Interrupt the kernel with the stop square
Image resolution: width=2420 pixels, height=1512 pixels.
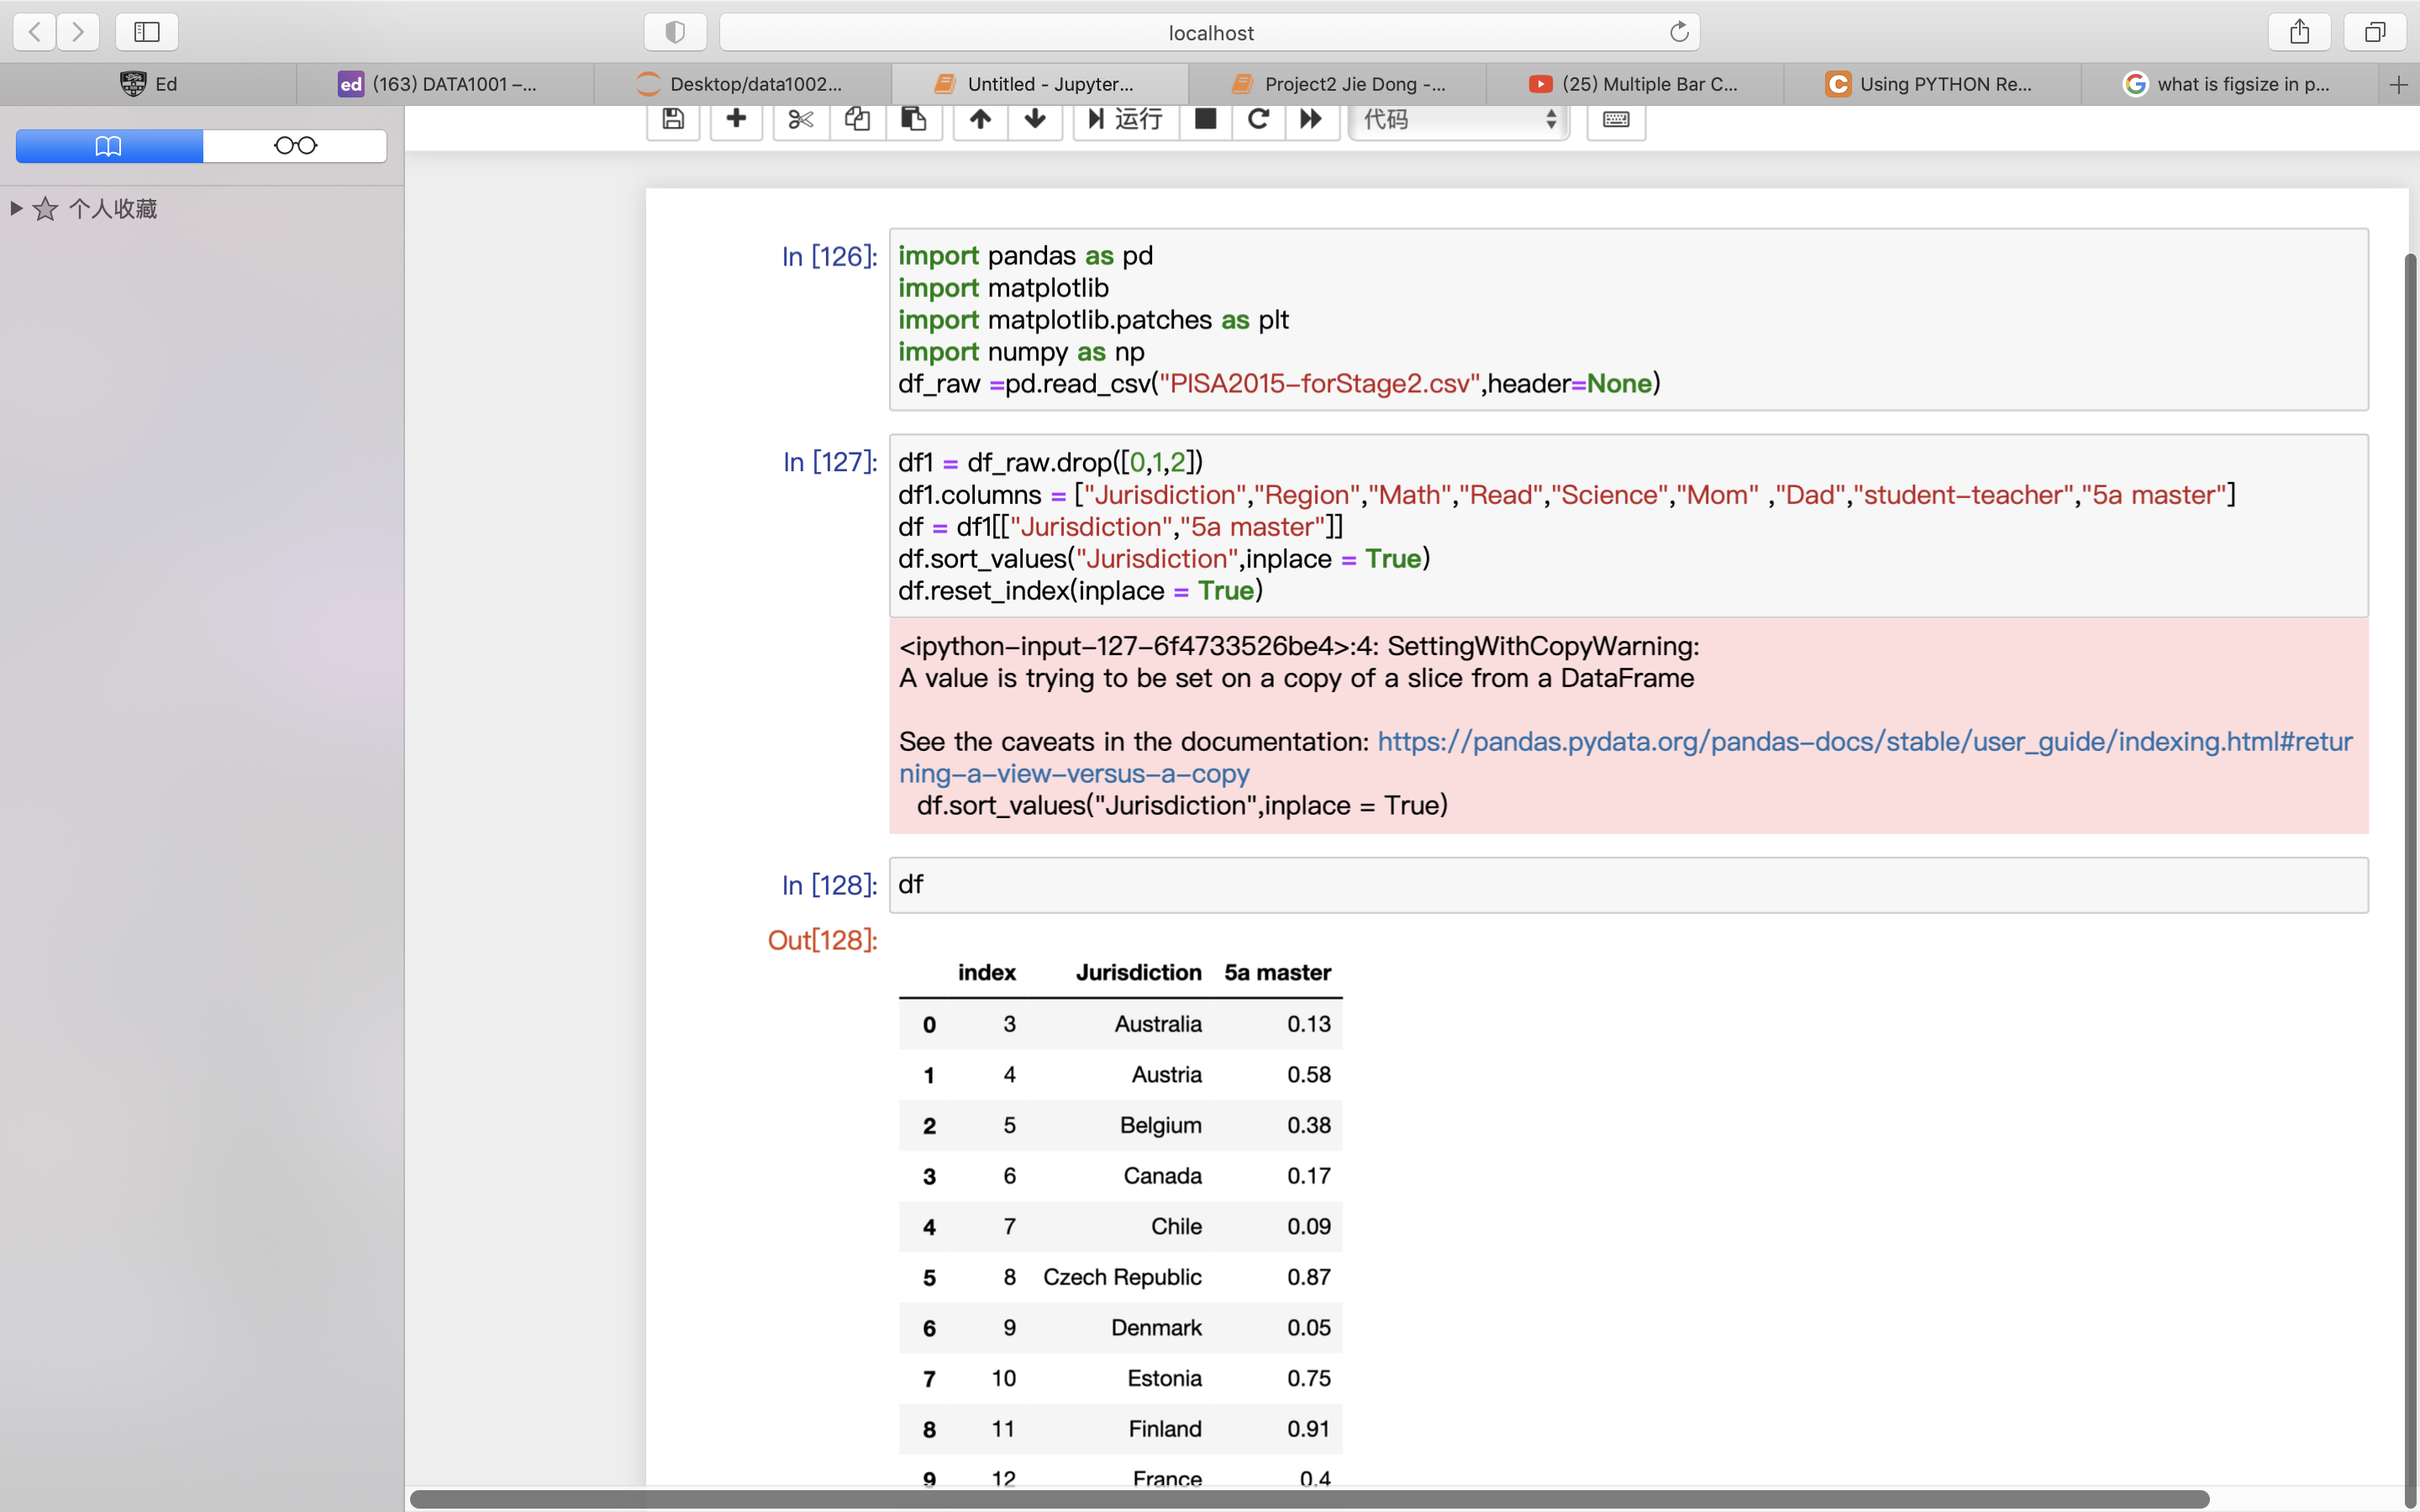[x=1206, y=120]
